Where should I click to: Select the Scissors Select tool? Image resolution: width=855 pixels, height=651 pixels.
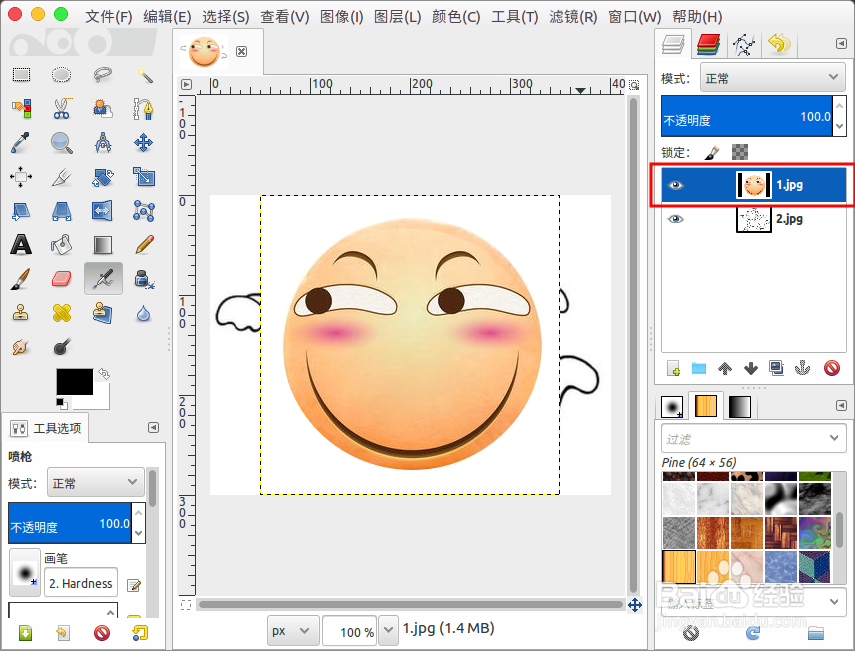(62, 108)
